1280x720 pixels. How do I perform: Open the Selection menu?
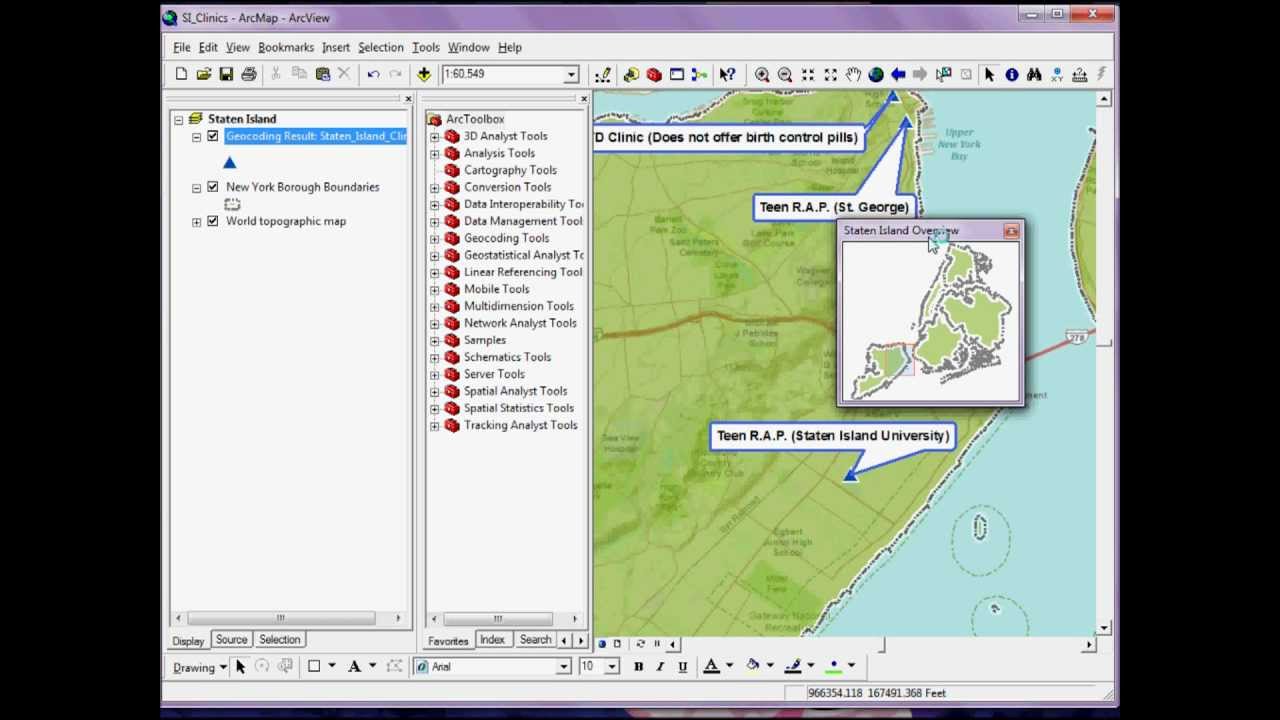[x=381, y=47]
